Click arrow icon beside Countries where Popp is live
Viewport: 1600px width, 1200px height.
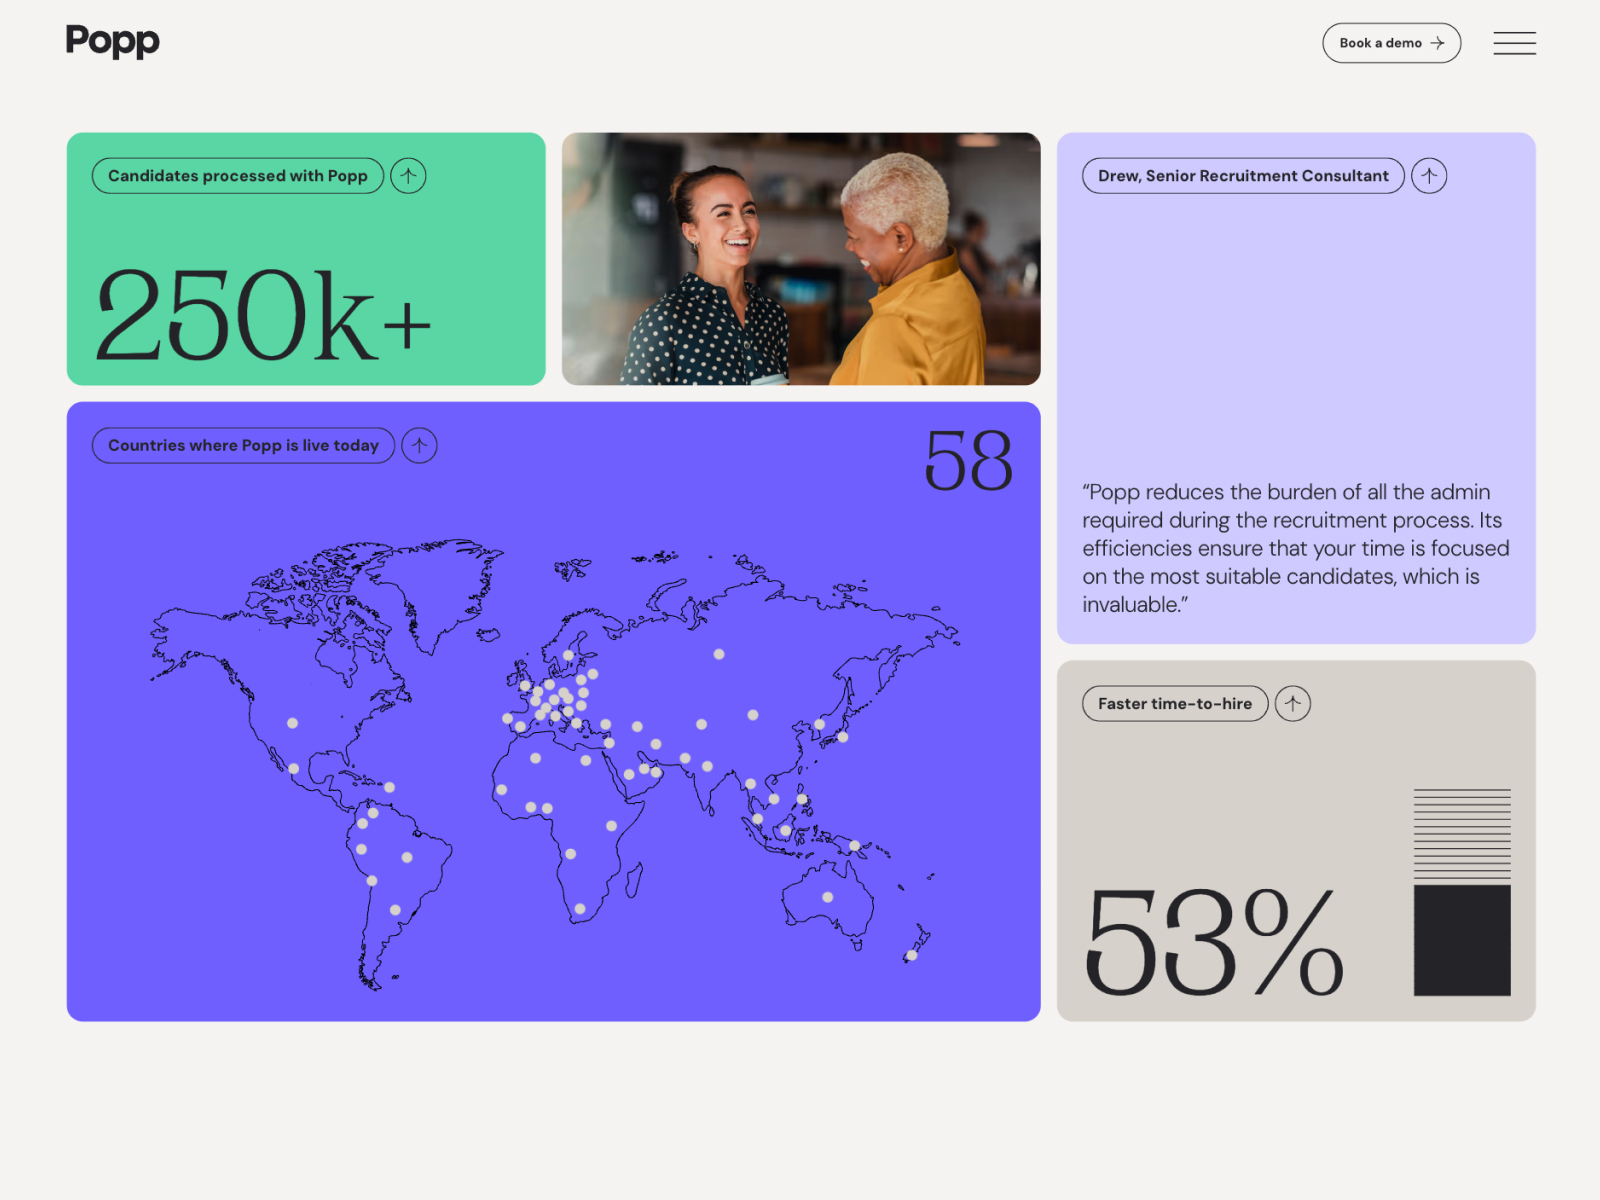tap(419, 446)
